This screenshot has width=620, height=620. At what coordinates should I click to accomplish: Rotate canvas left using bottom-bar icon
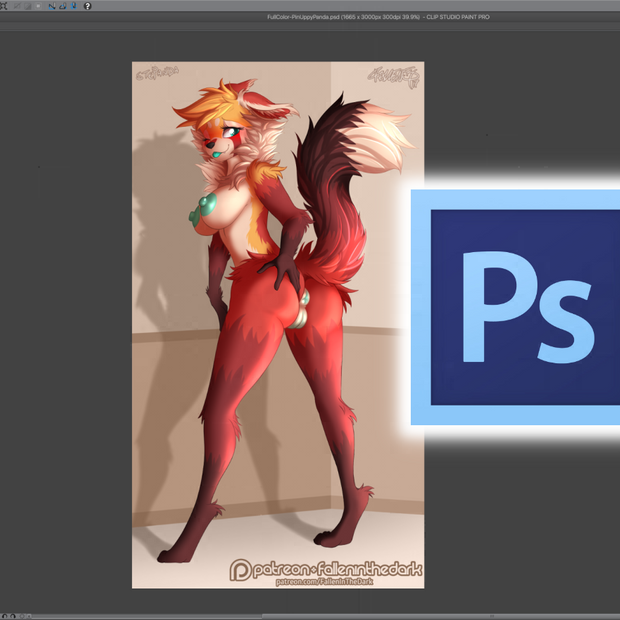point(5,616)
